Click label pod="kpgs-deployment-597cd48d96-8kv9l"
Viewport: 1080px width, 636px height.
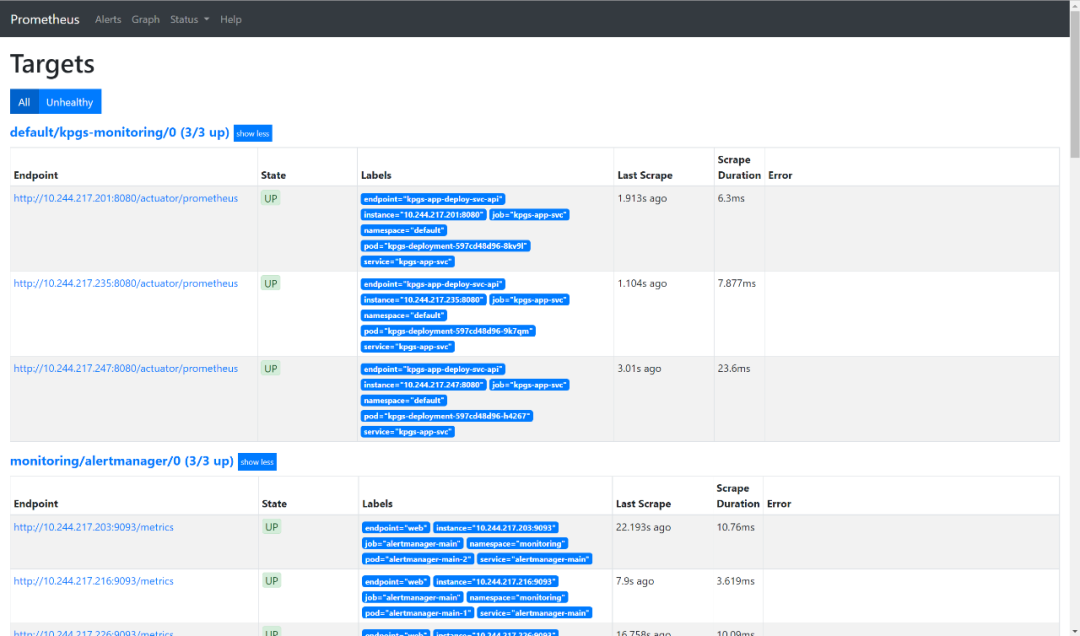446,246
